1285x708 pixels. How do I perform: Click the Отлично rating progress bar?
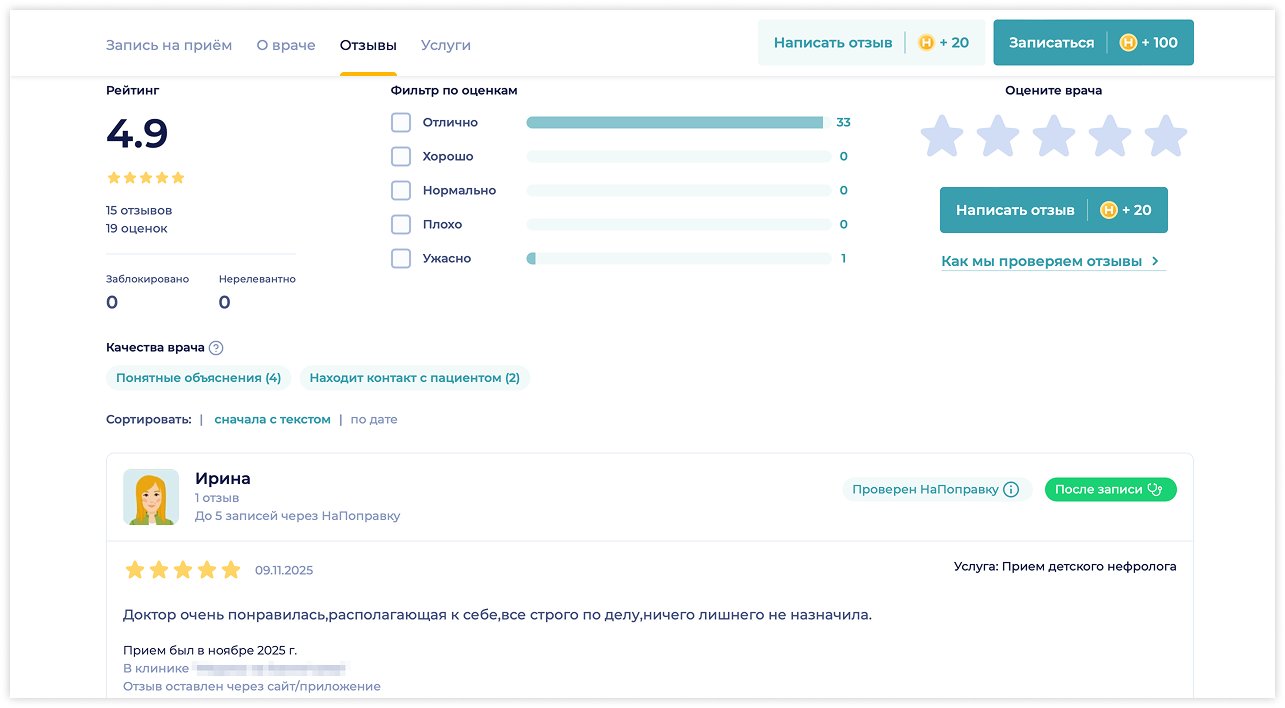[x=675, y=123]
